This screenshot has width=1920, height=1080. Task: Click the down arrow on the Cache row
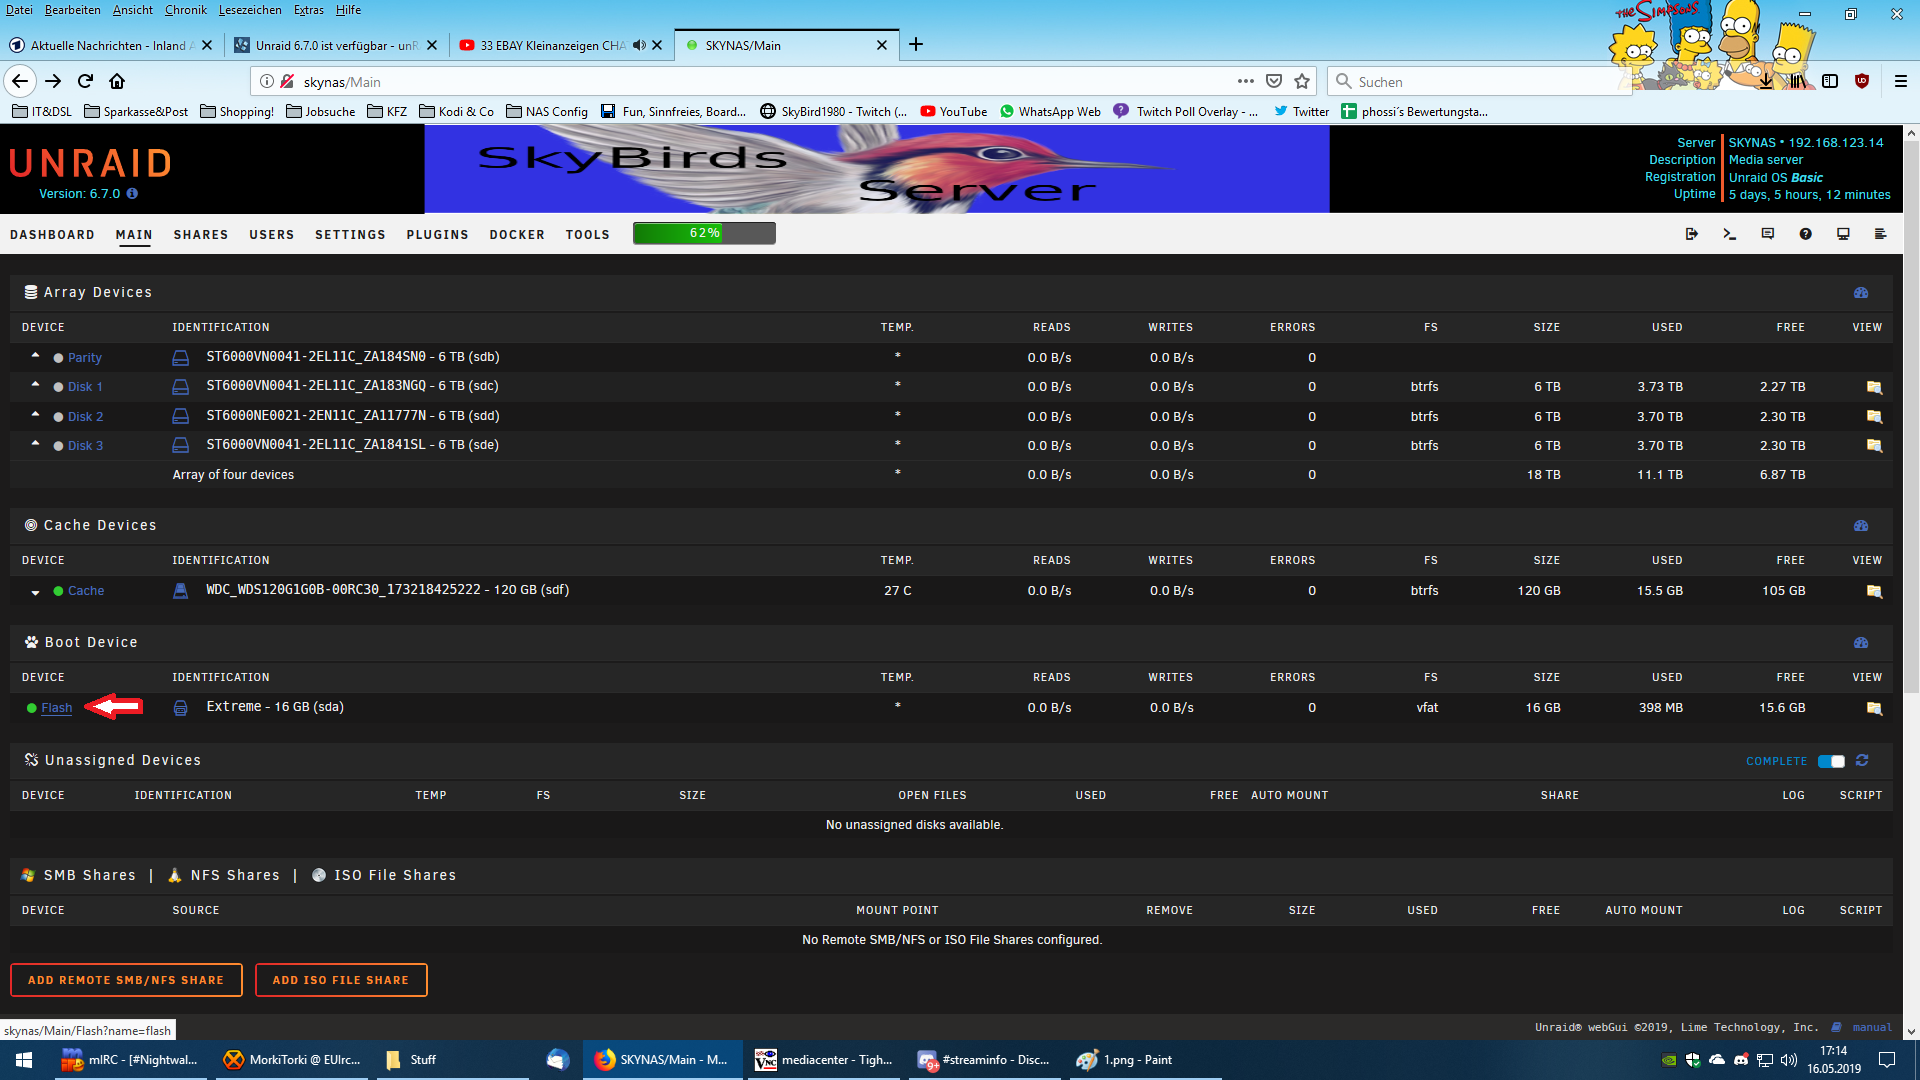click(x=35, y=592)
